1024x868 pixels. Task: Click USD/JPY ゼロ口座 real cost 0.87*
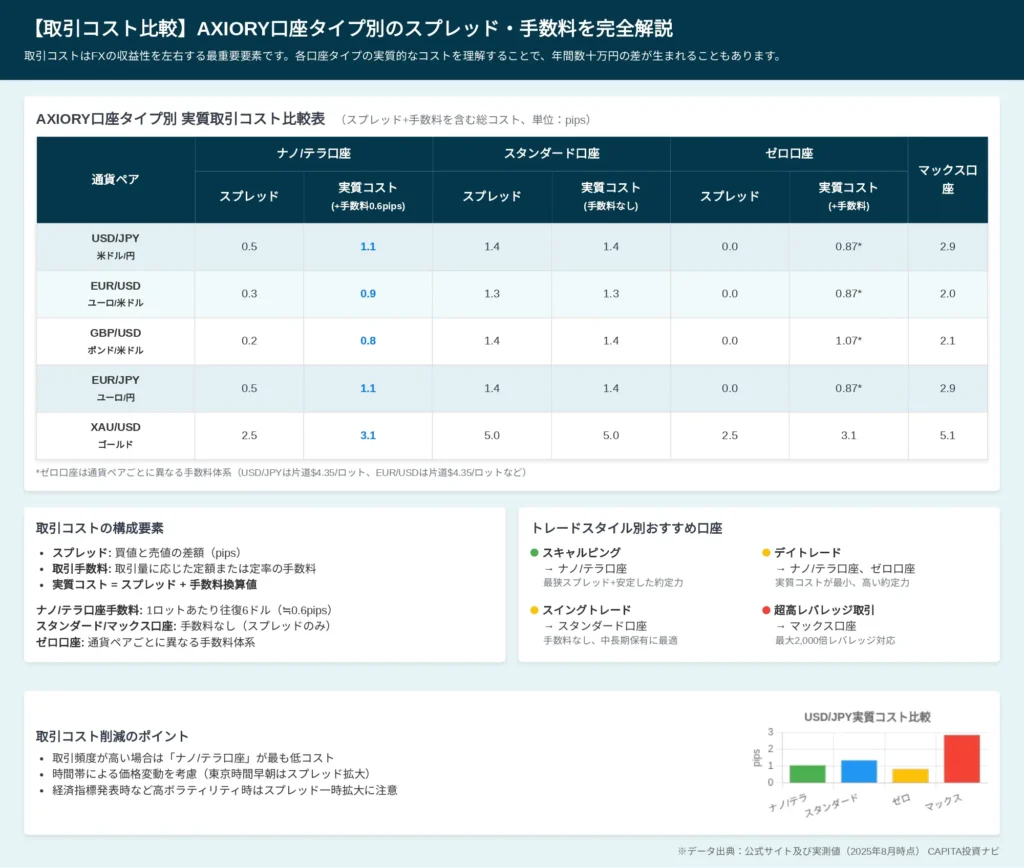[848, 247]
